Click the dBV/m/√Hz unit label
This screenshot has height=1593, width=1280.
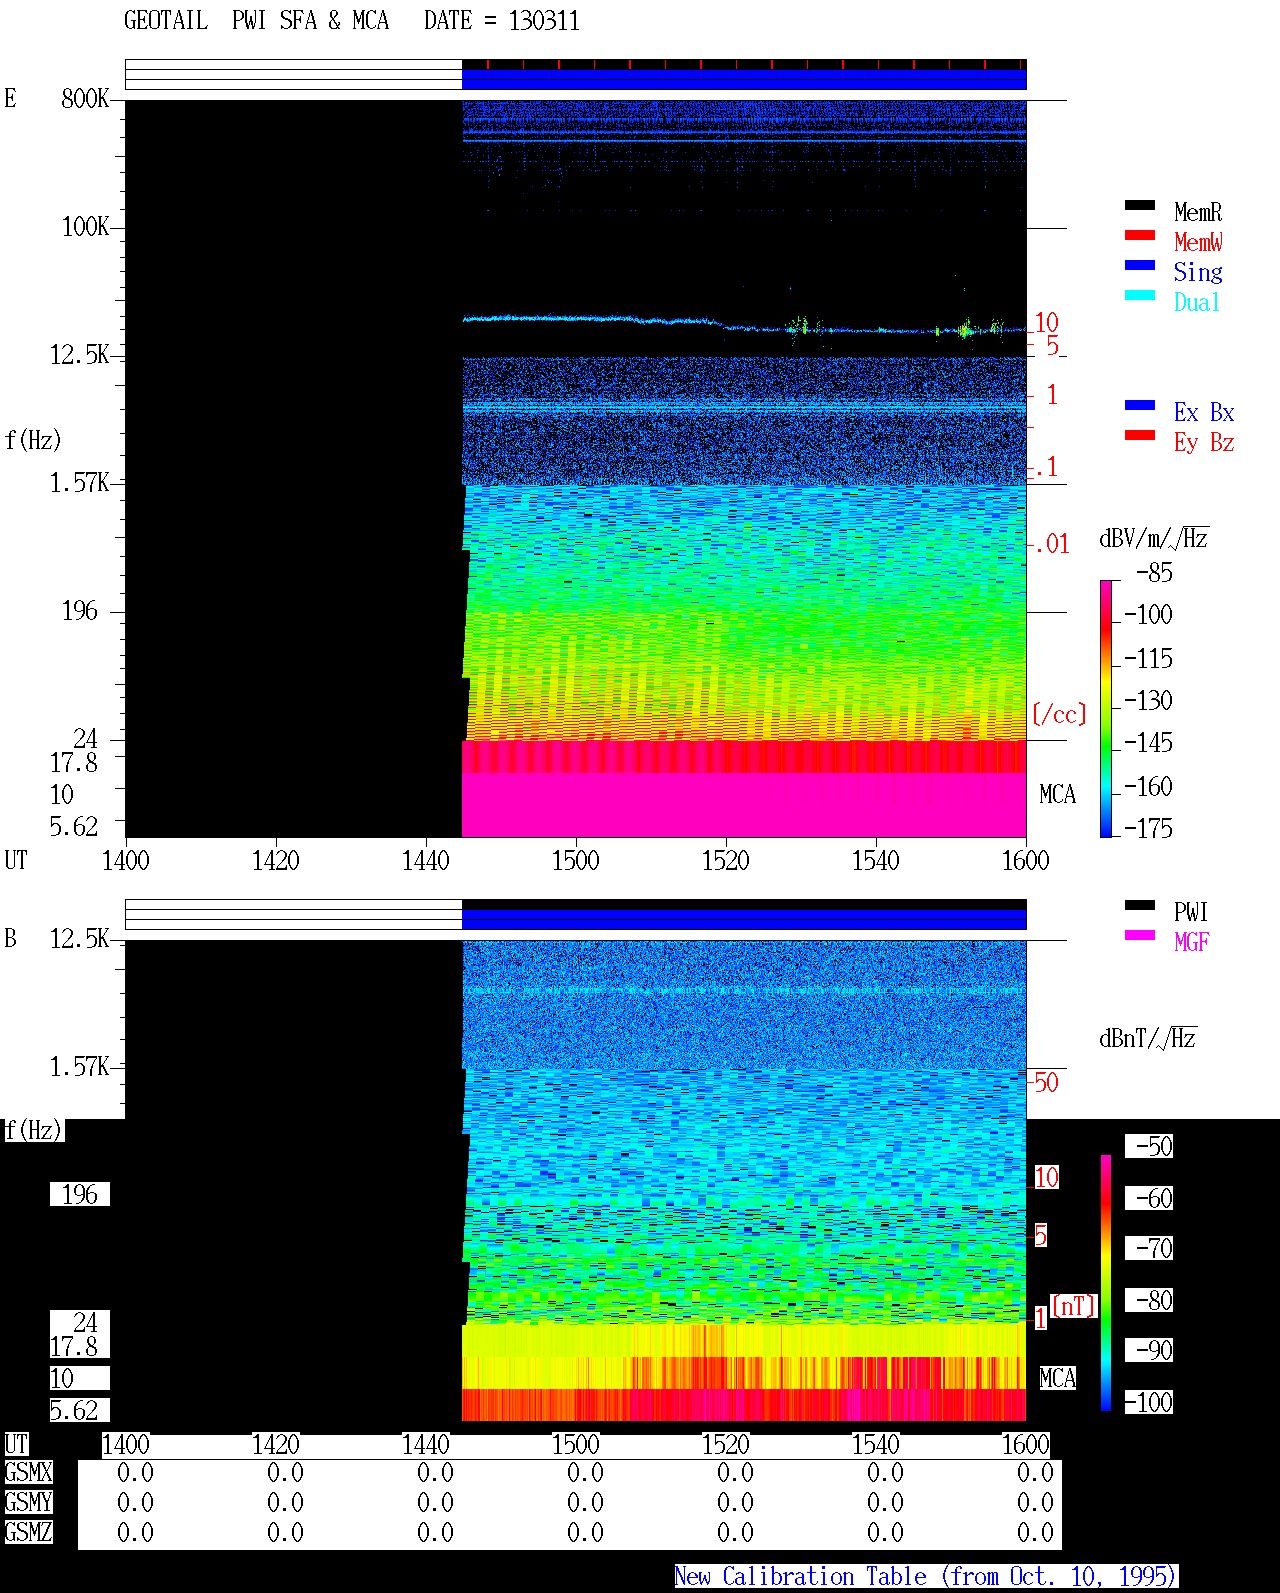(x=1154, y=538)
